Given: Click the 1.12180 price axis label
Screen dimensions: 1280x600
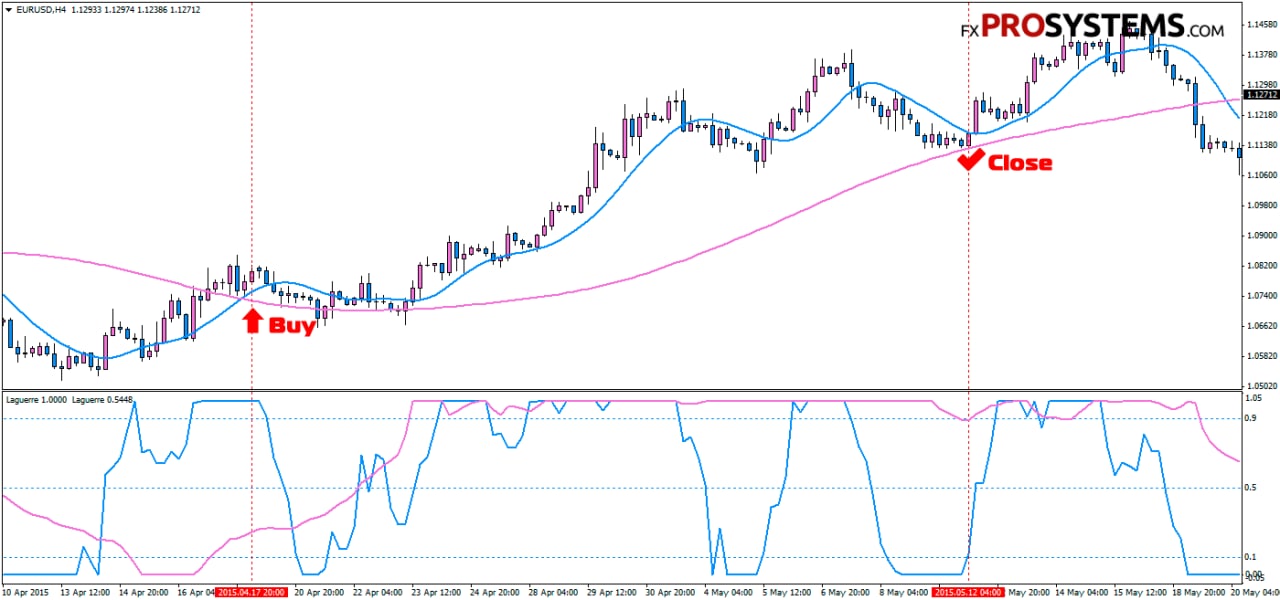Looking at the screenshot, I should [x=1263, y=115].
